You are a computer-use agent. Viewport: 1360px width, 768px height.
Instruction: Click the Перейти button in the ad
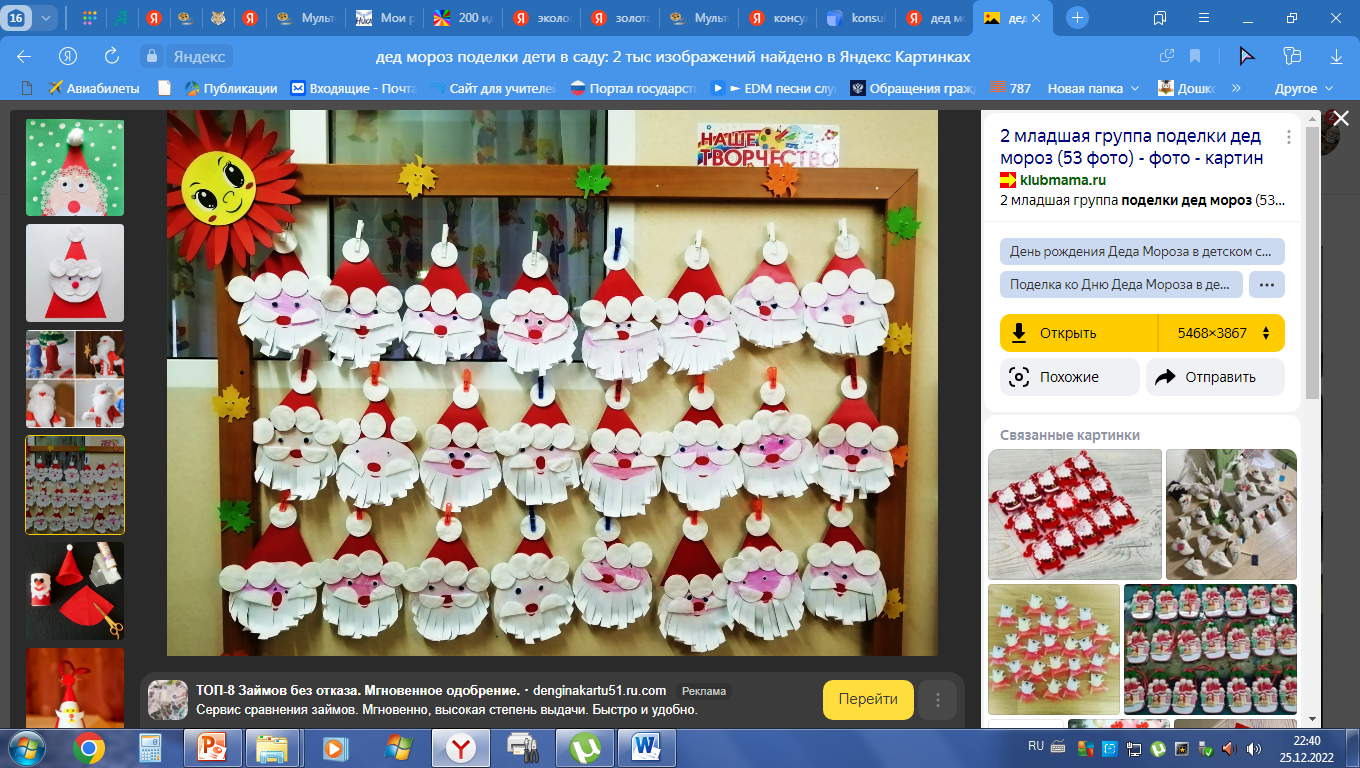tap(868, 699)
